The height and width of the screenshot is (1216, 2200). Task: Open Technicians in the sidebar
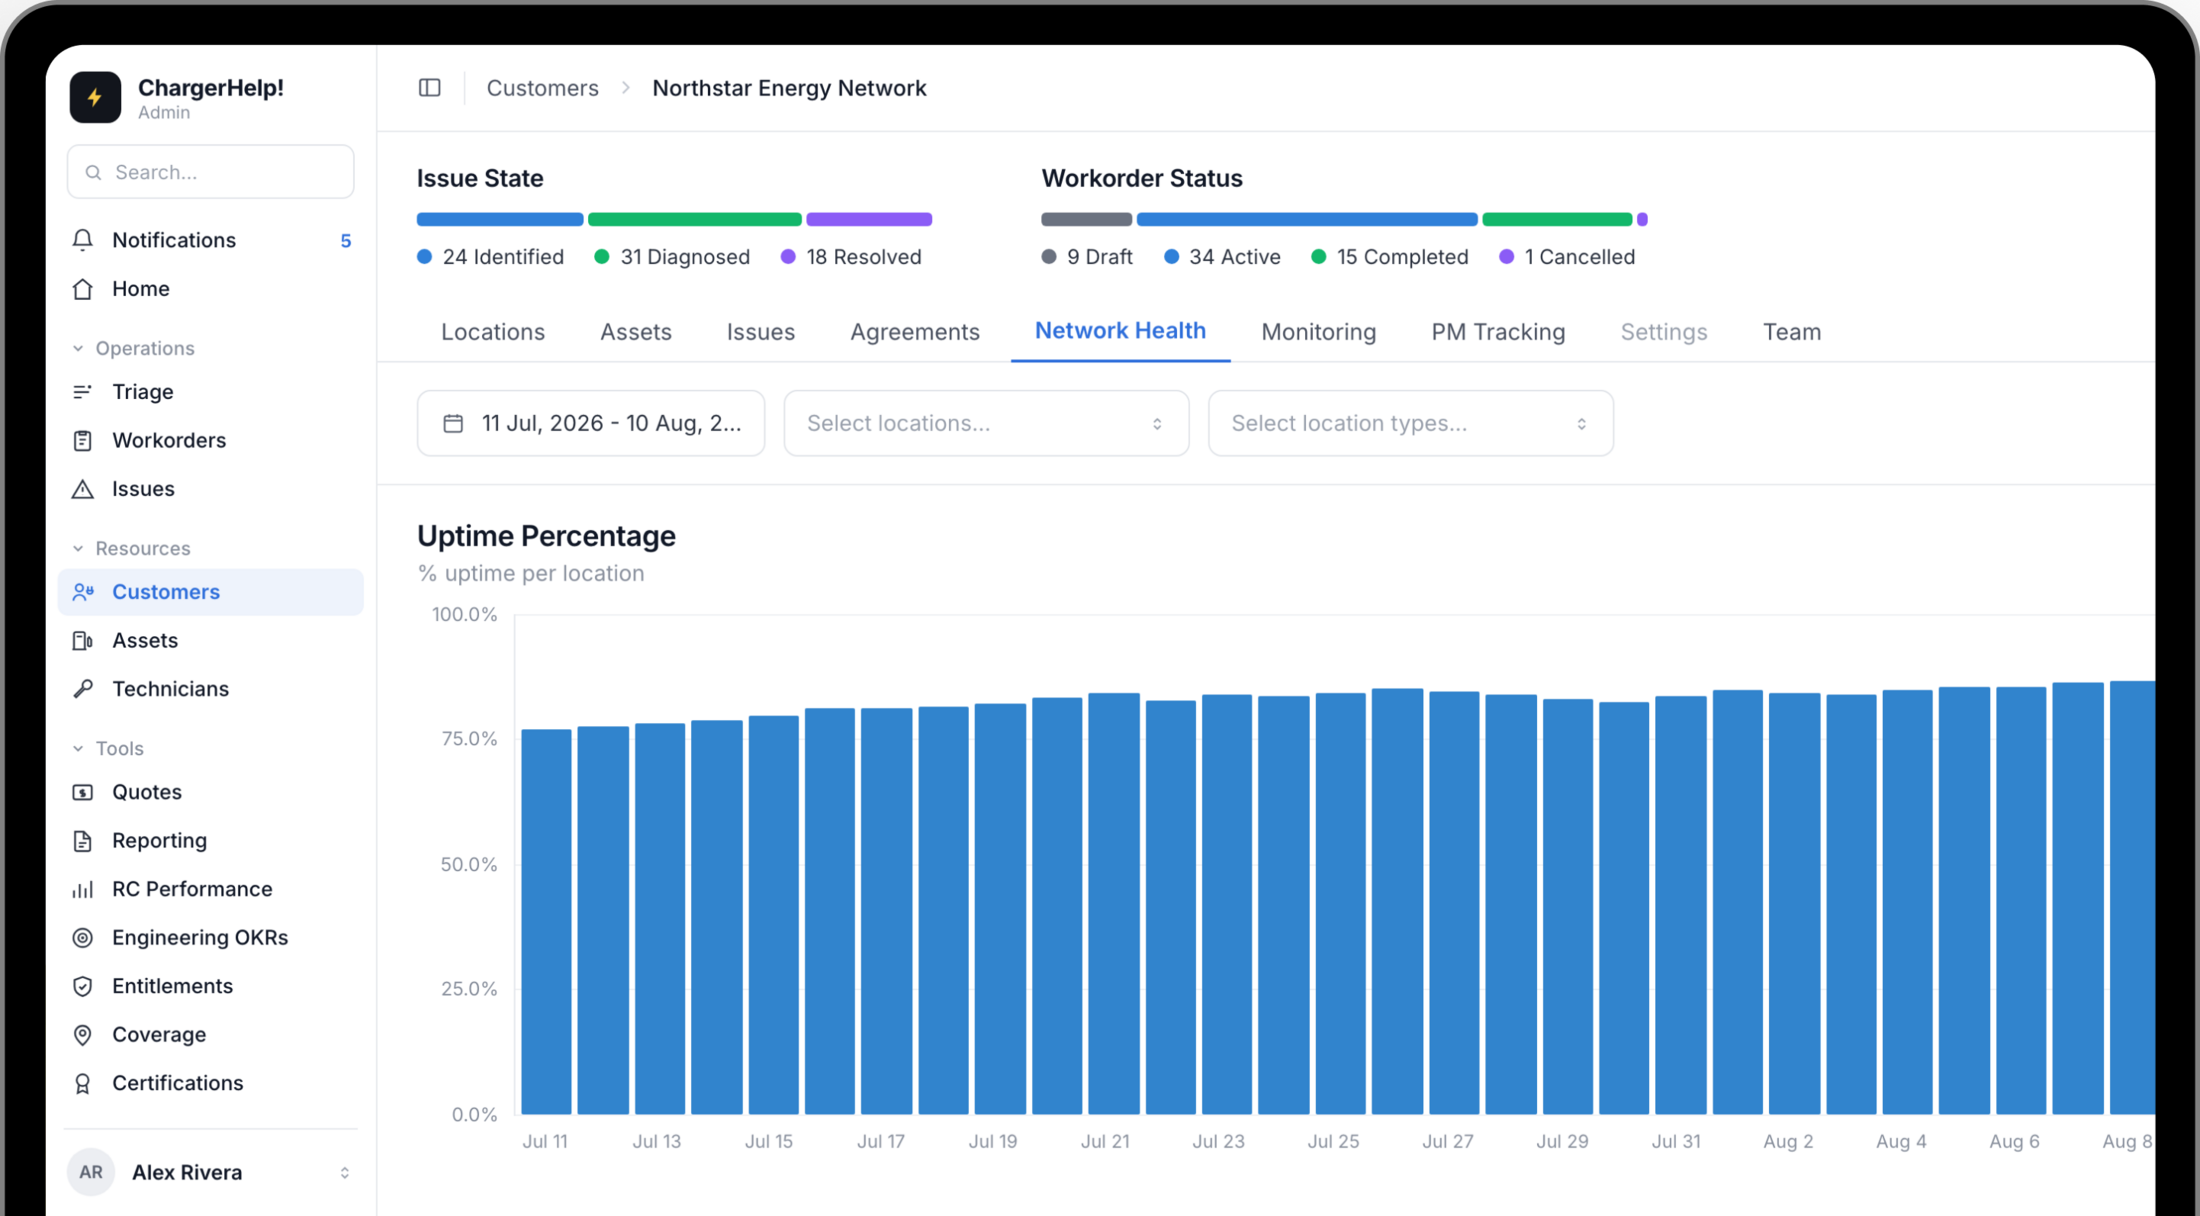pyautogui.click(x=210, y=689)
